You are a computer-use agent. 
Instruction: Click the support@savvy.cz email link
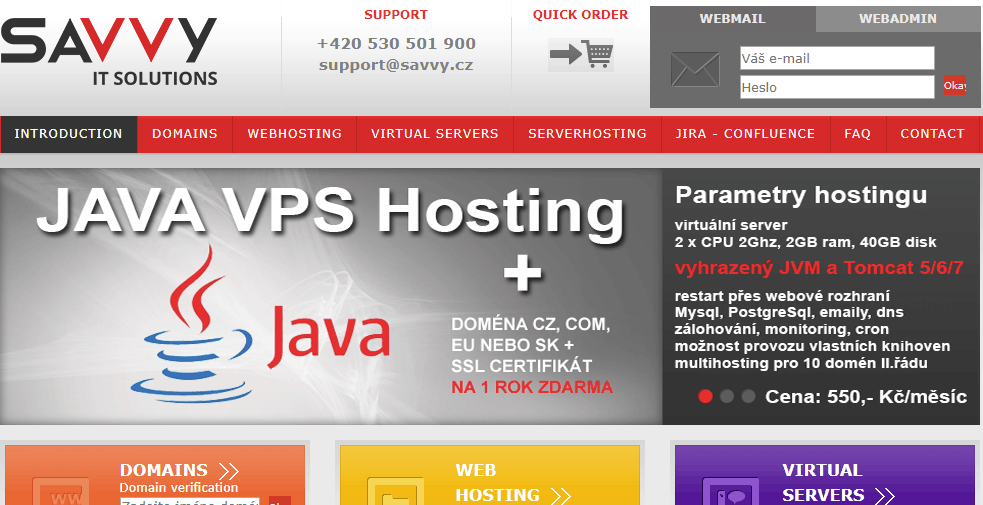pyautogui.click(x=396, y=65)
